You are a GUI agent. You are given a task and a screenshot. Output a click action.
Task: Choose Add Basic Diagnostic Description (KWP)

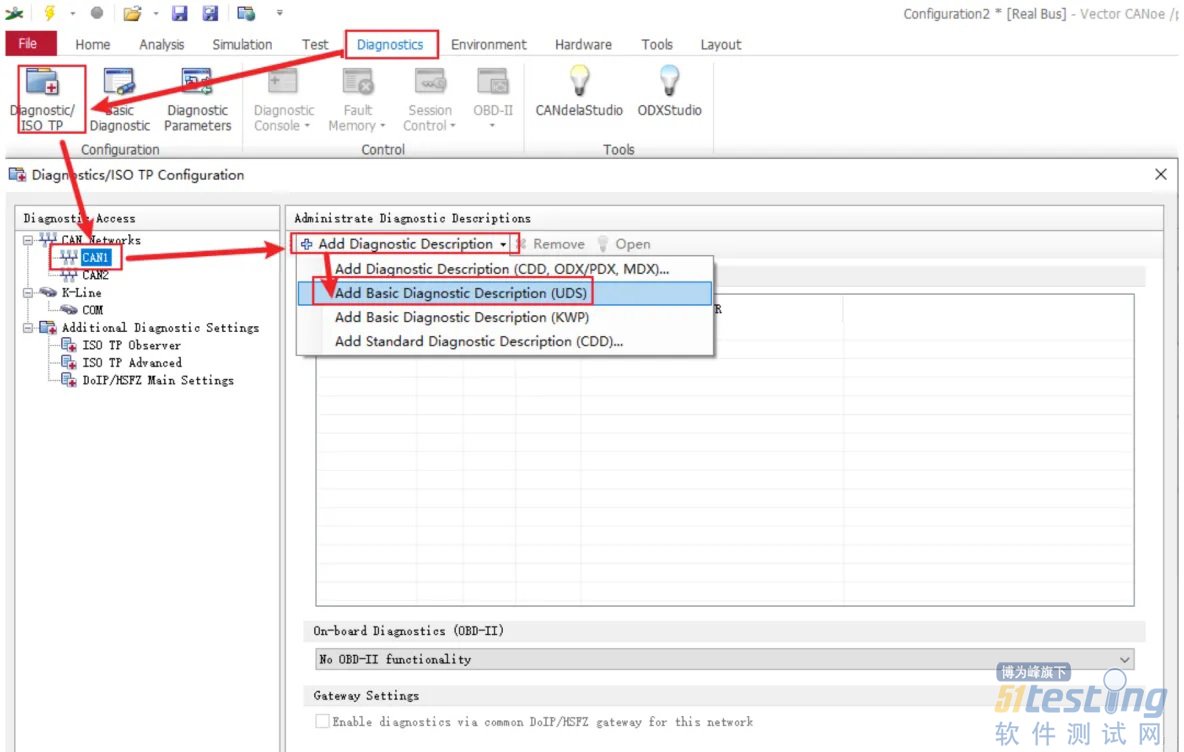coord(504,317)
